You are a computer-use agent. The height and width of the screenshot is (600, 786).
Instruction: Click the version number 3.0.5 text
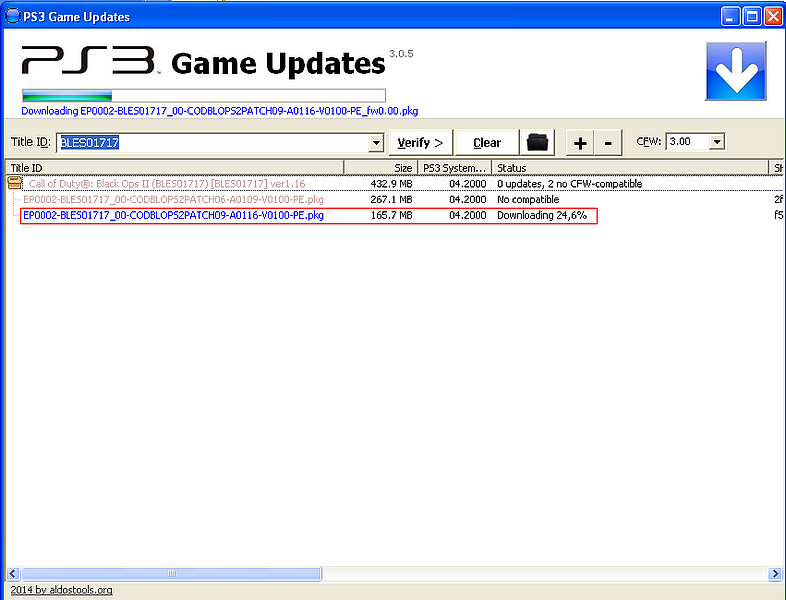pyautogui.click(x=401, y=54)
